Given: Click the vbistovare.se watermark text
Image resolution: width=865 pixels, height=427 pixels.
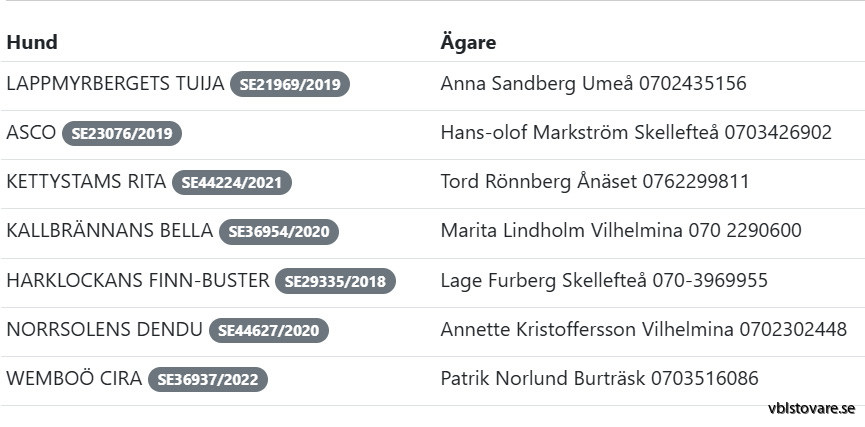Looking at the screenshot, I should [x=811, y=408].
